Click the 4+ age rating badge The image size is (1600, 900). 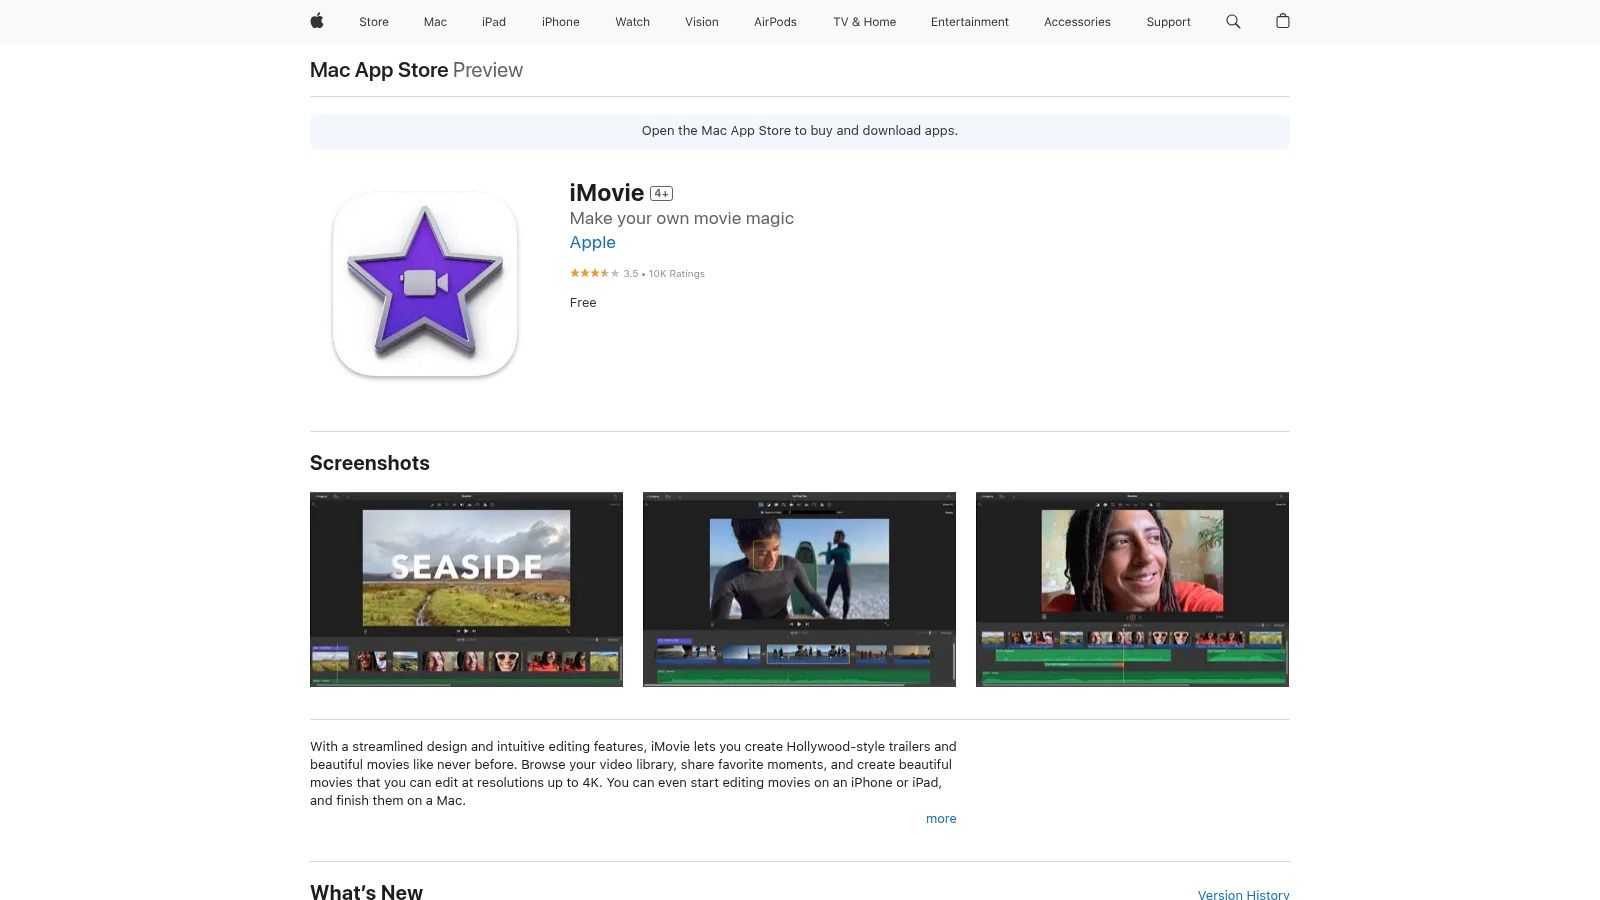click(663, 192)
